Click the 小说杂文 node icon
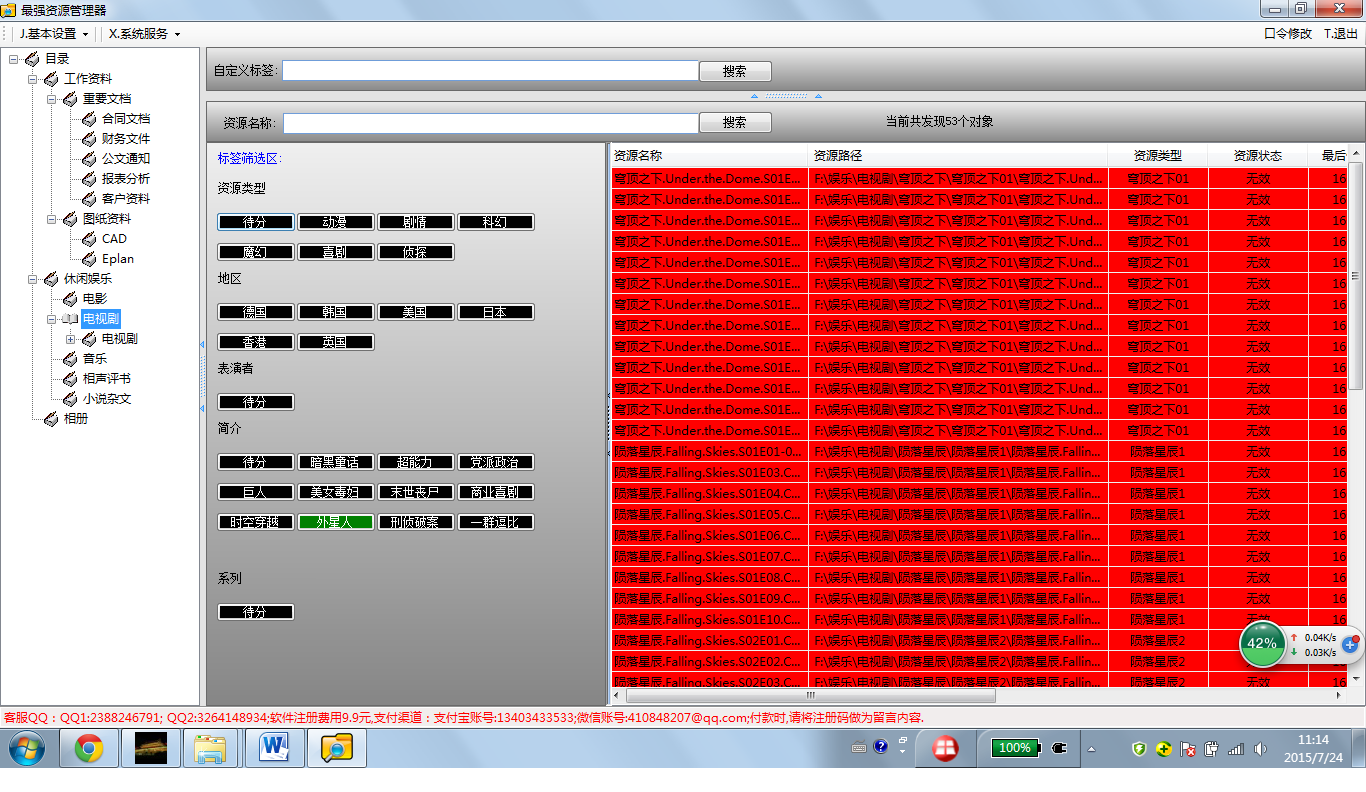Image resolution: width=1366 pixels, height=792 pixels. click(70, 399)
